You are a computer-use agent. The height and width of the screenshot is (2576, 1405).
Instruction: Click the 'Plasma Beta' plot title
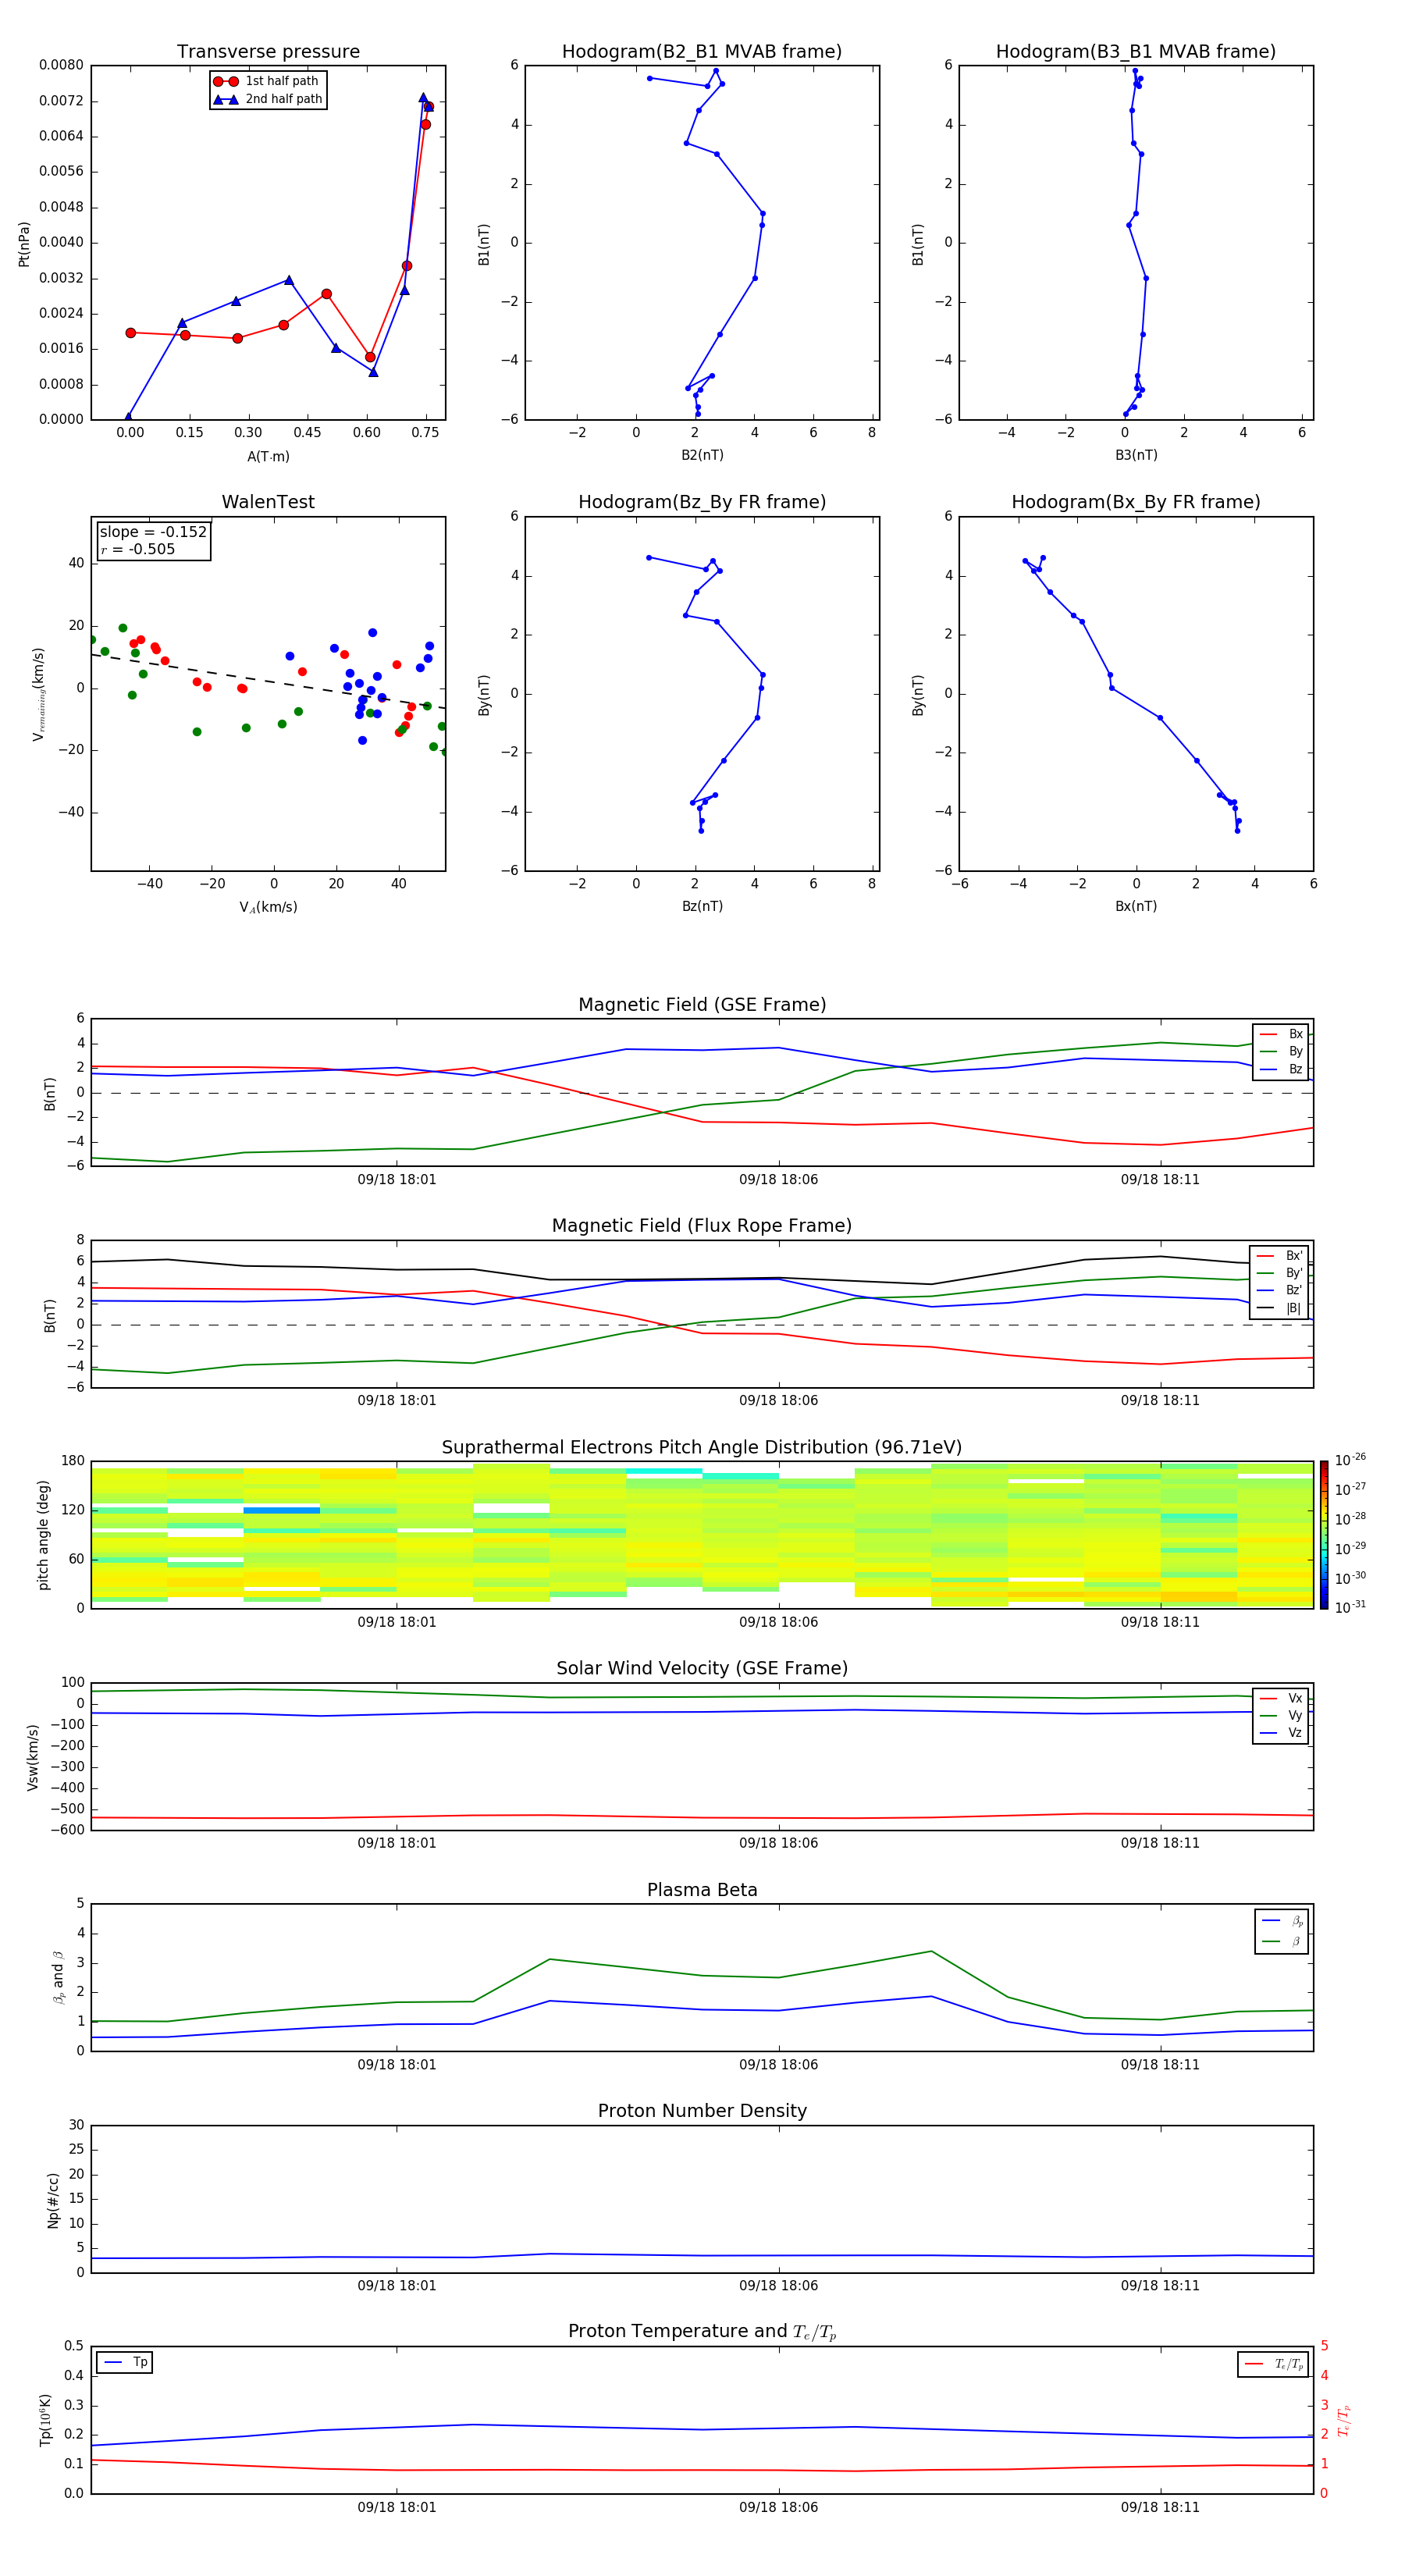coord(702,1891)
